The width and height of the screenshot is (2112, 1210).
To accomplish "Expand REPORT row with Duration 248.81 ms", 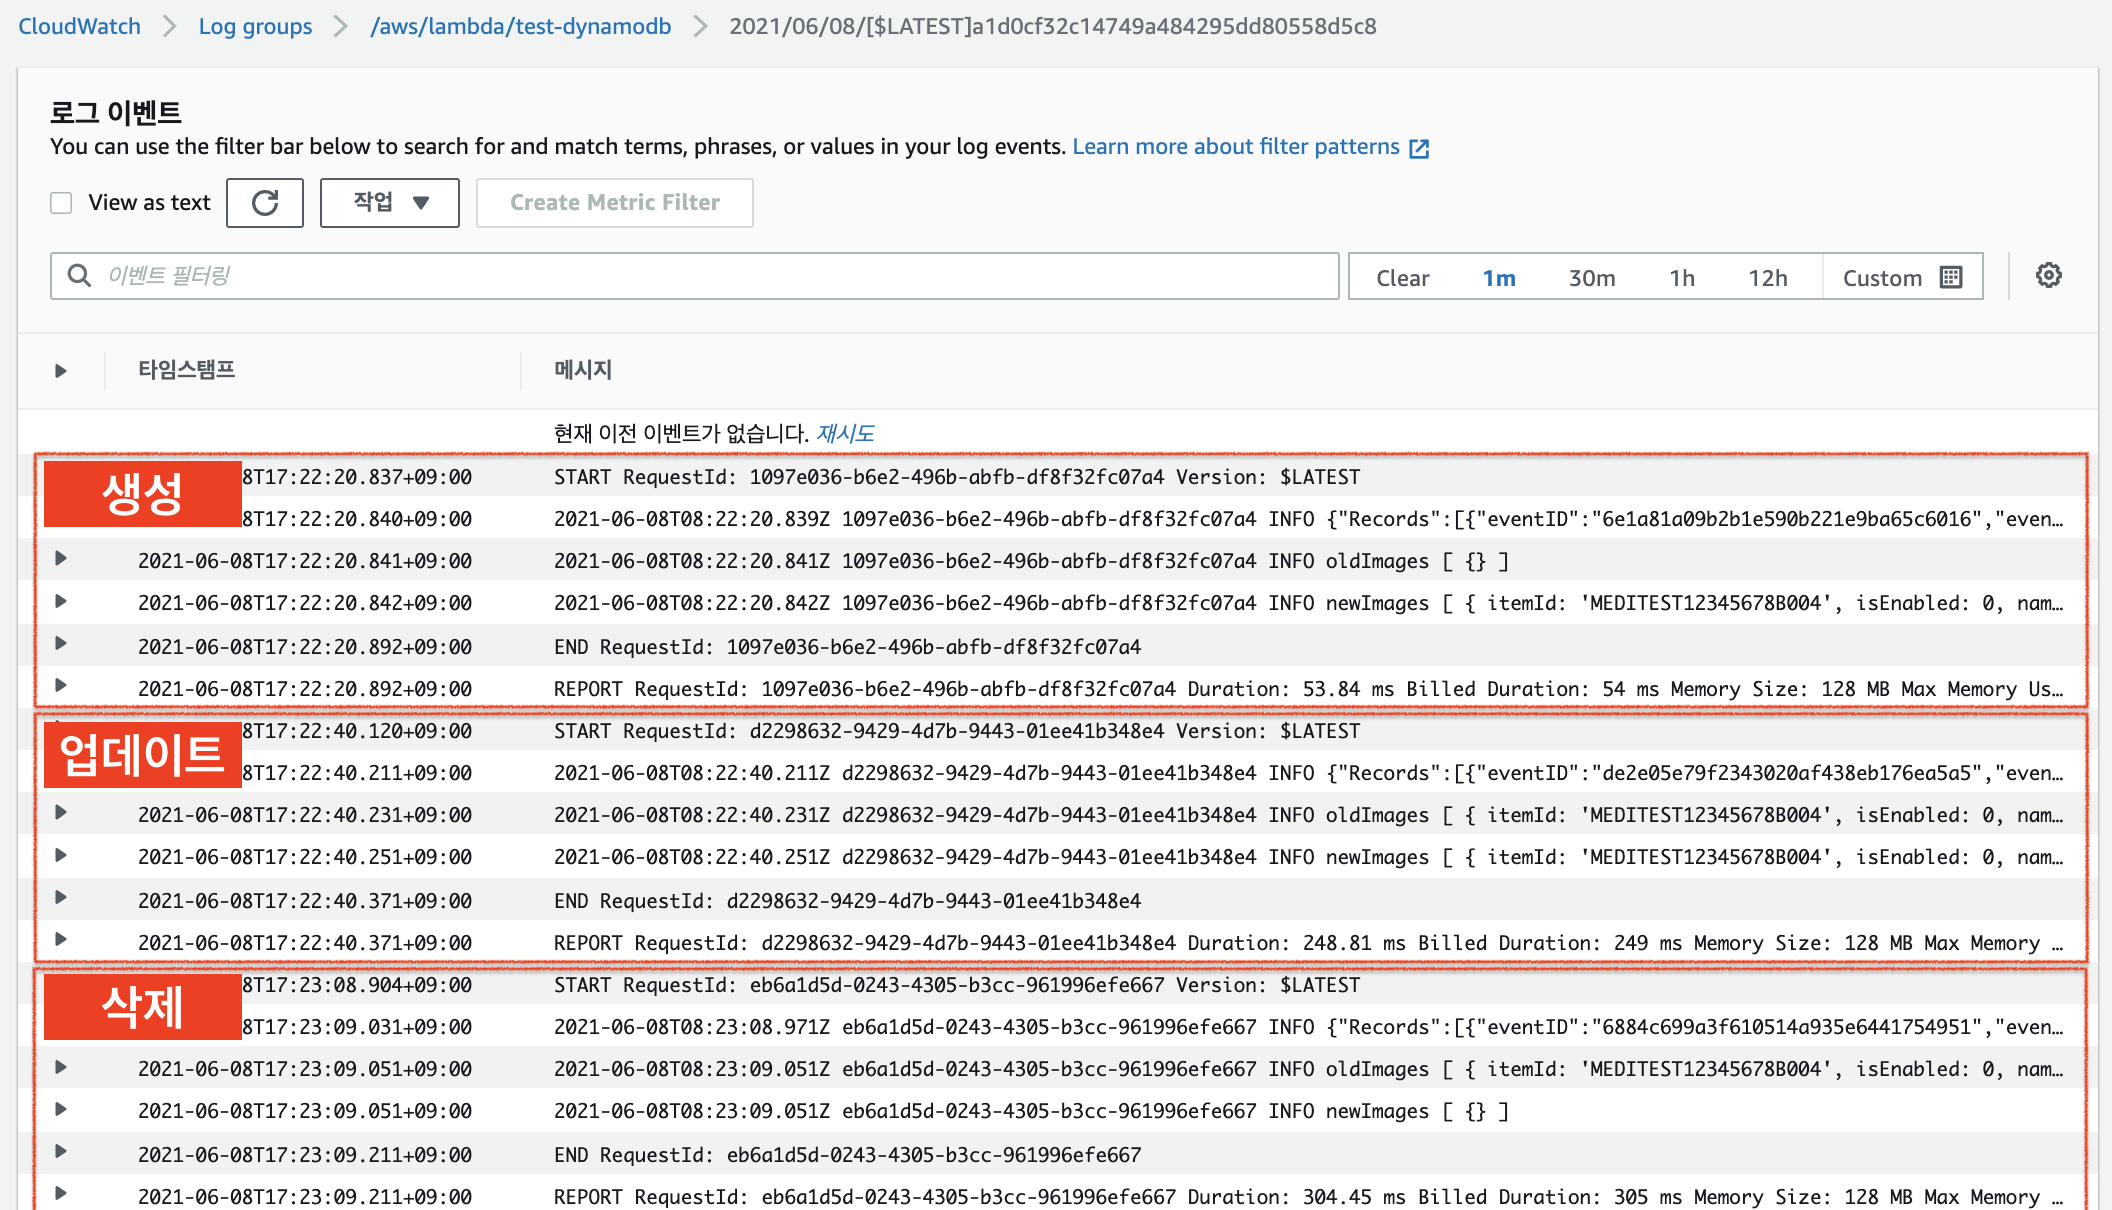I will click(x=61, y=940).
